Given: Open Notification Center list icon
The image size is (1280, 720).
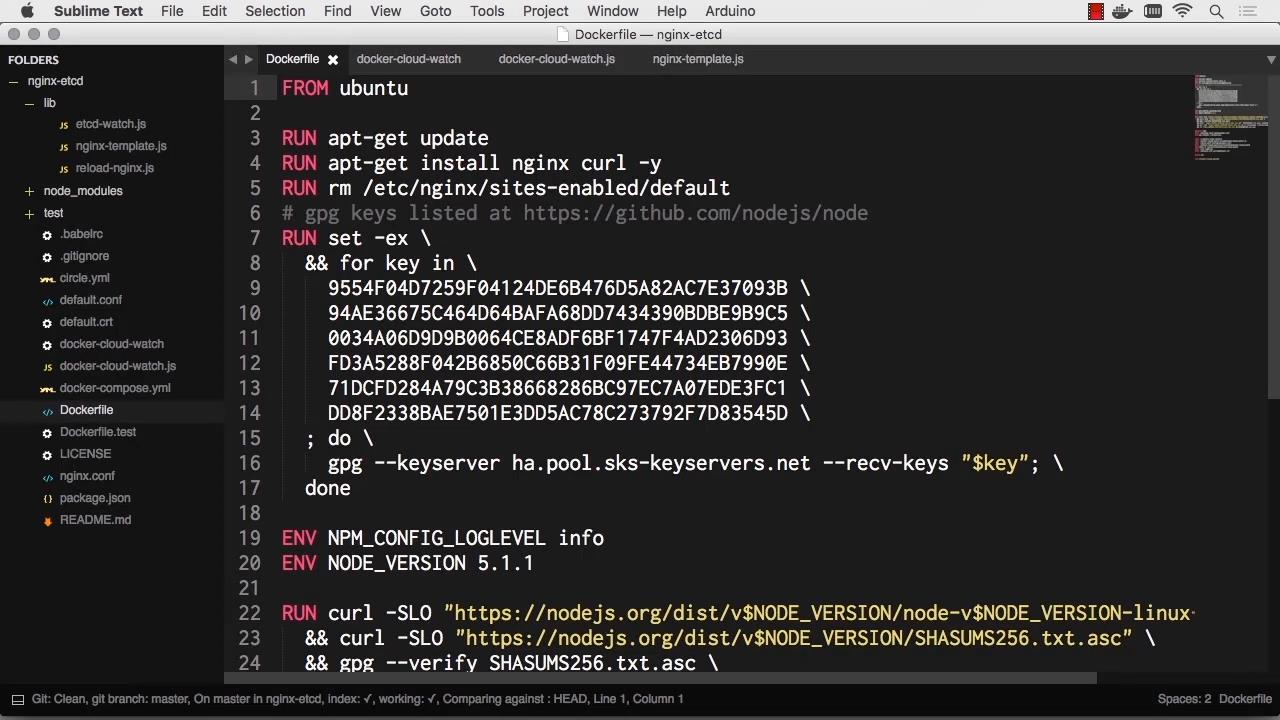Looking at the screenshot, I should coord(1248,11).
